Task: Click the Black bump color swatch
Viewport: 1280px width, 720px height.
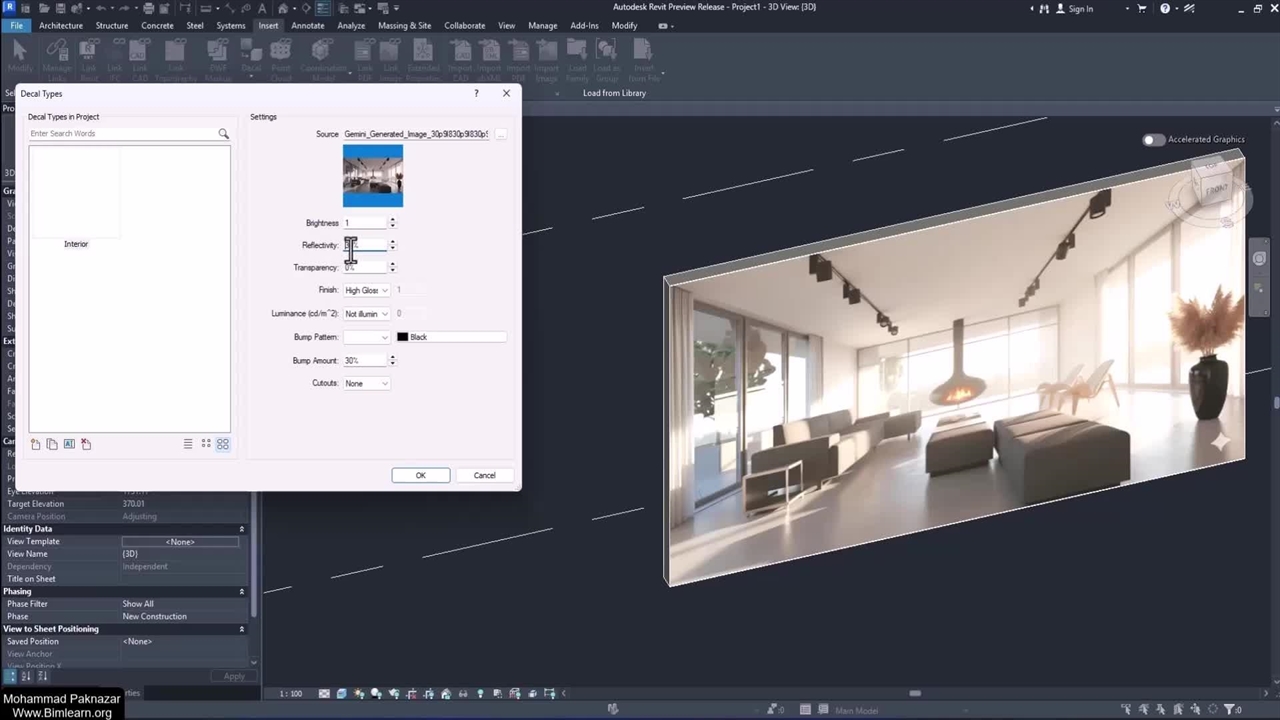Action: (402, 337)
